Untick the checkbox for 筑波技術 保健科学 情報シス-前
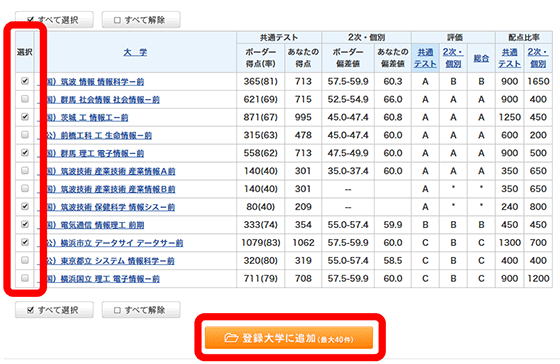 click(25, 206)
